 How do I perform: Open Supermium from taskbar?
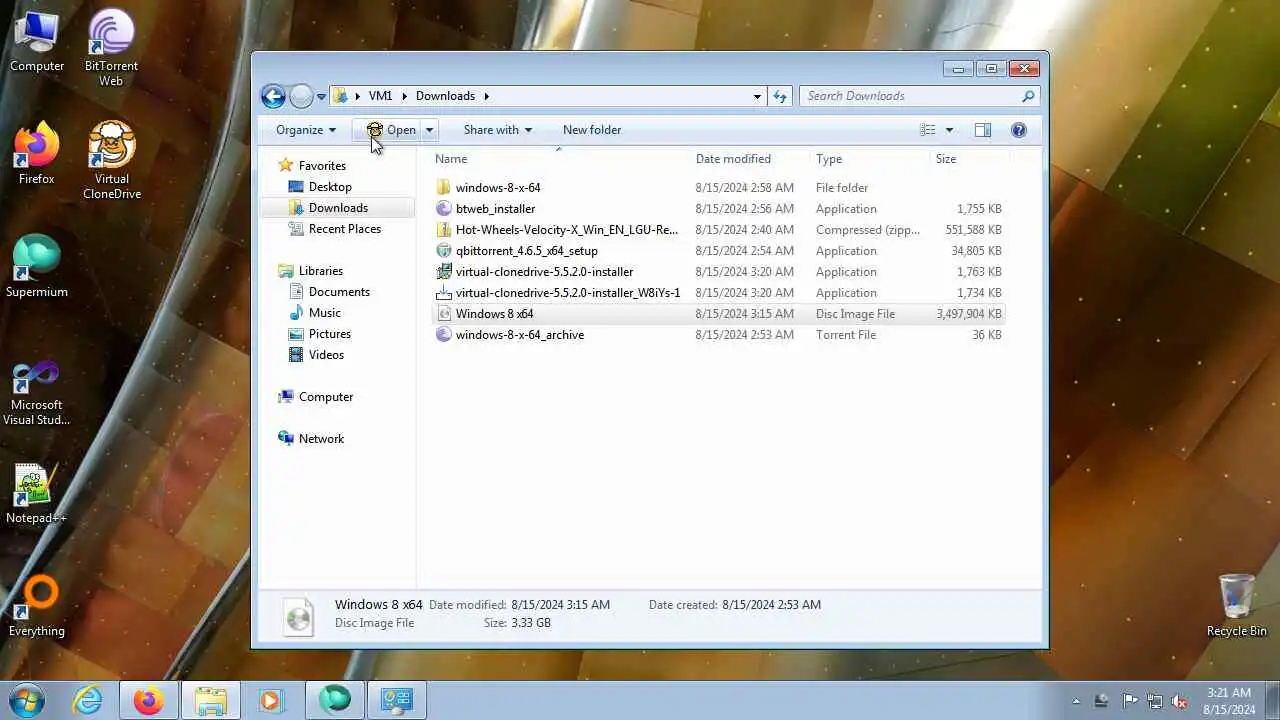334,700
